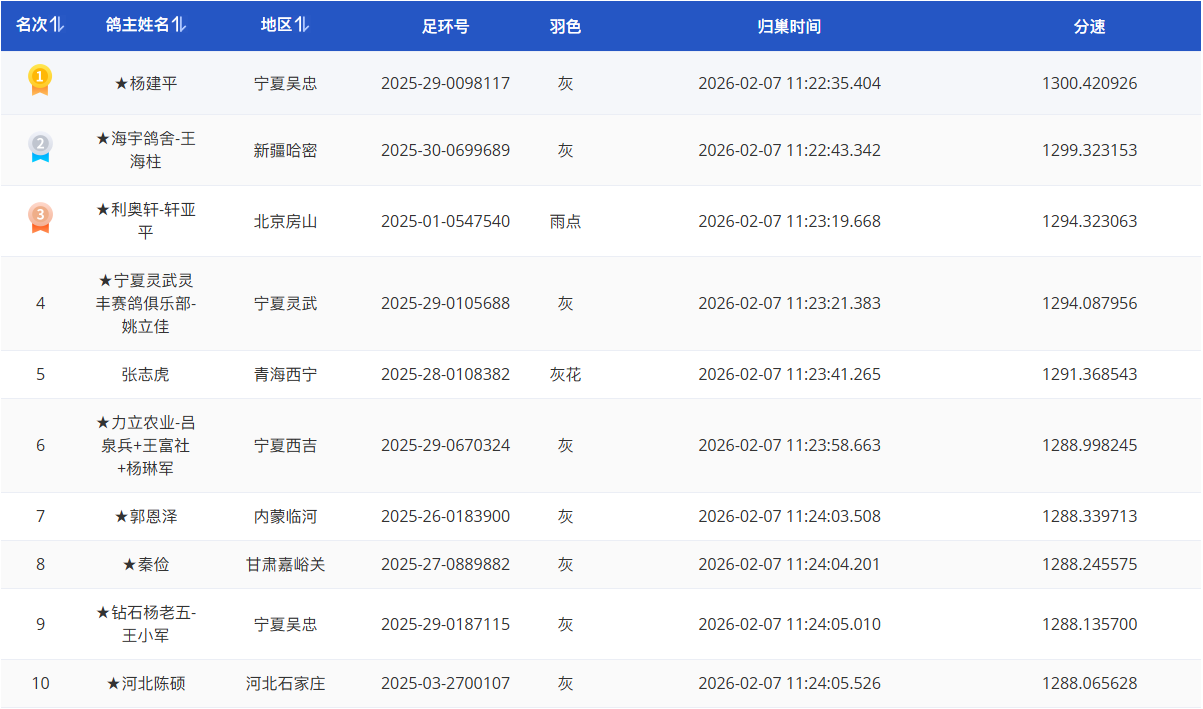Open owner ★郭恩泽 entry
Viewport: 1203px width, 709px height.
tap(146, 516)
